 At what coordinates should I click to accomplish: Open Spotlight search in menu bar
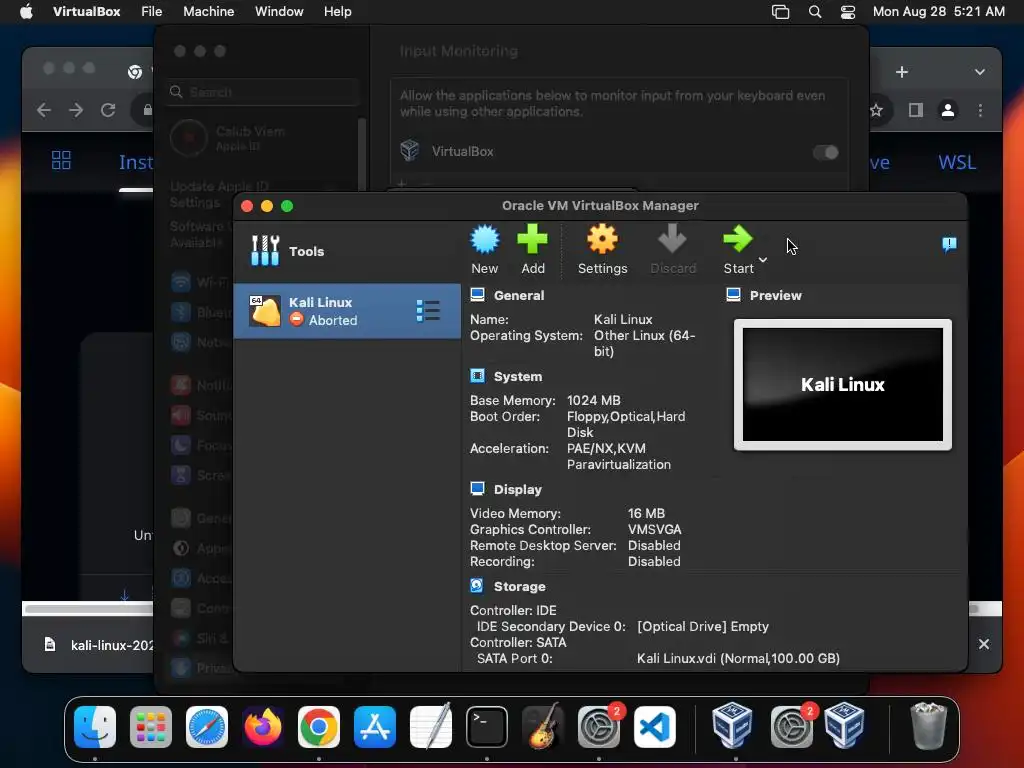pyautogui.click(x=814, y=12)
